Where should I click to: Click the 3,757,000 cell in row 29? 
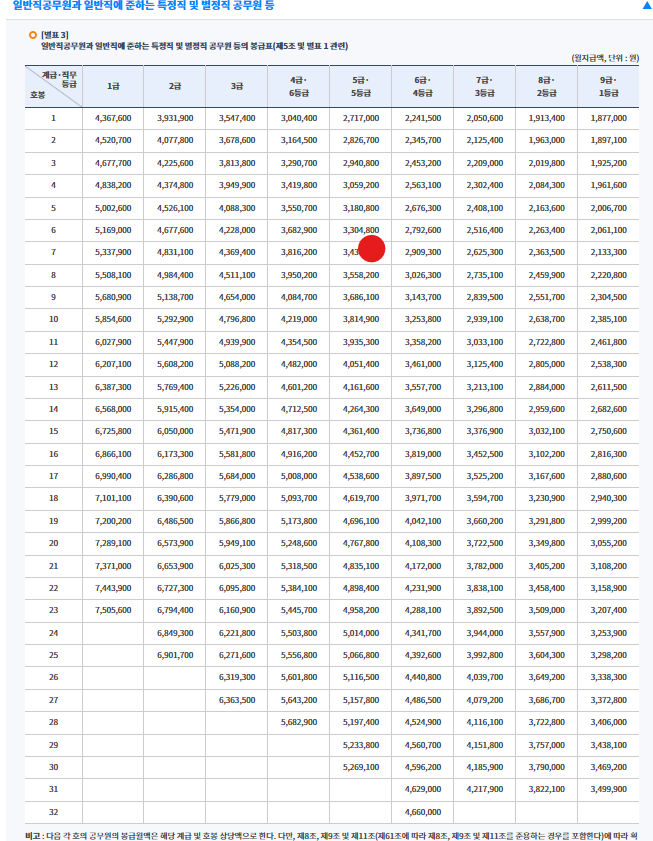tap(546, 746)
